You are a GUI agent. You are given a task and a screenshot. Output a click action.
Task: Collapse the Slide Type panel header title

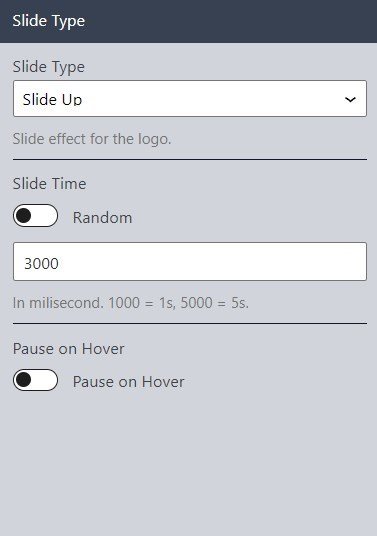pos(49,21)
